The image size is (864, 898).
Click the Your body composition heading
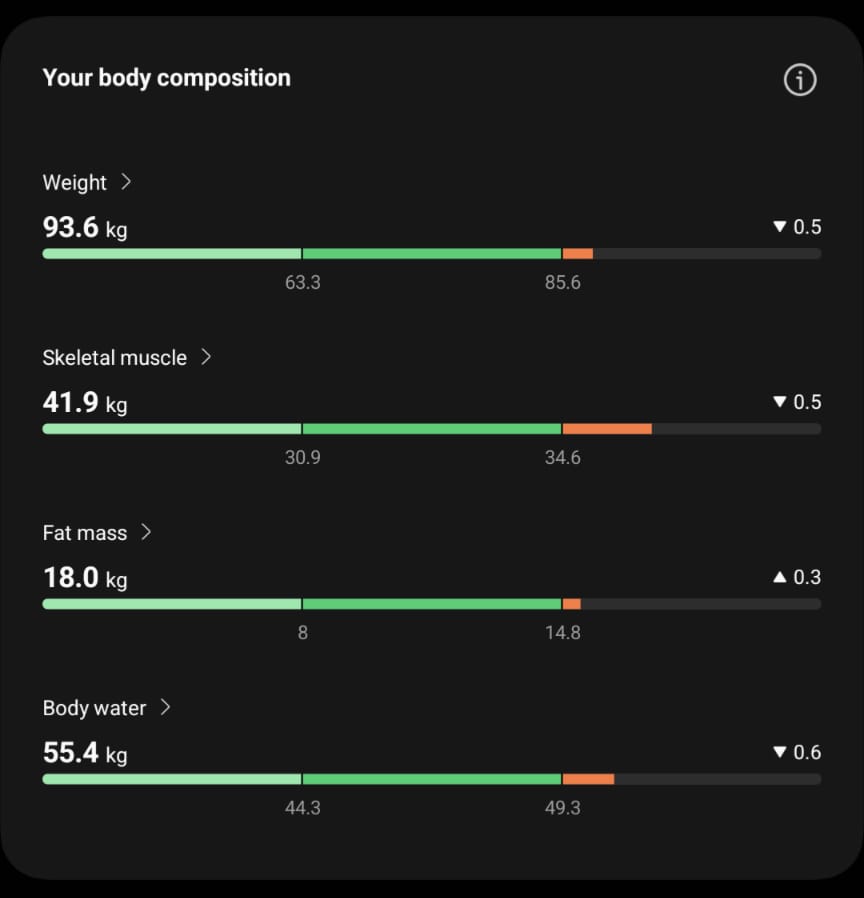[166, 78]
